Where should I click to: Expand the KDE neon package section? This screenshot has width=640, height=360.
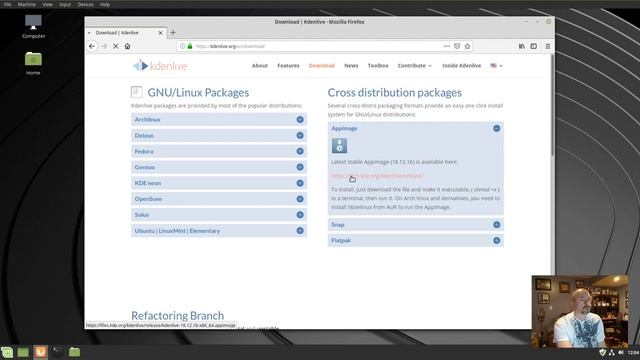tap(219, 183)
